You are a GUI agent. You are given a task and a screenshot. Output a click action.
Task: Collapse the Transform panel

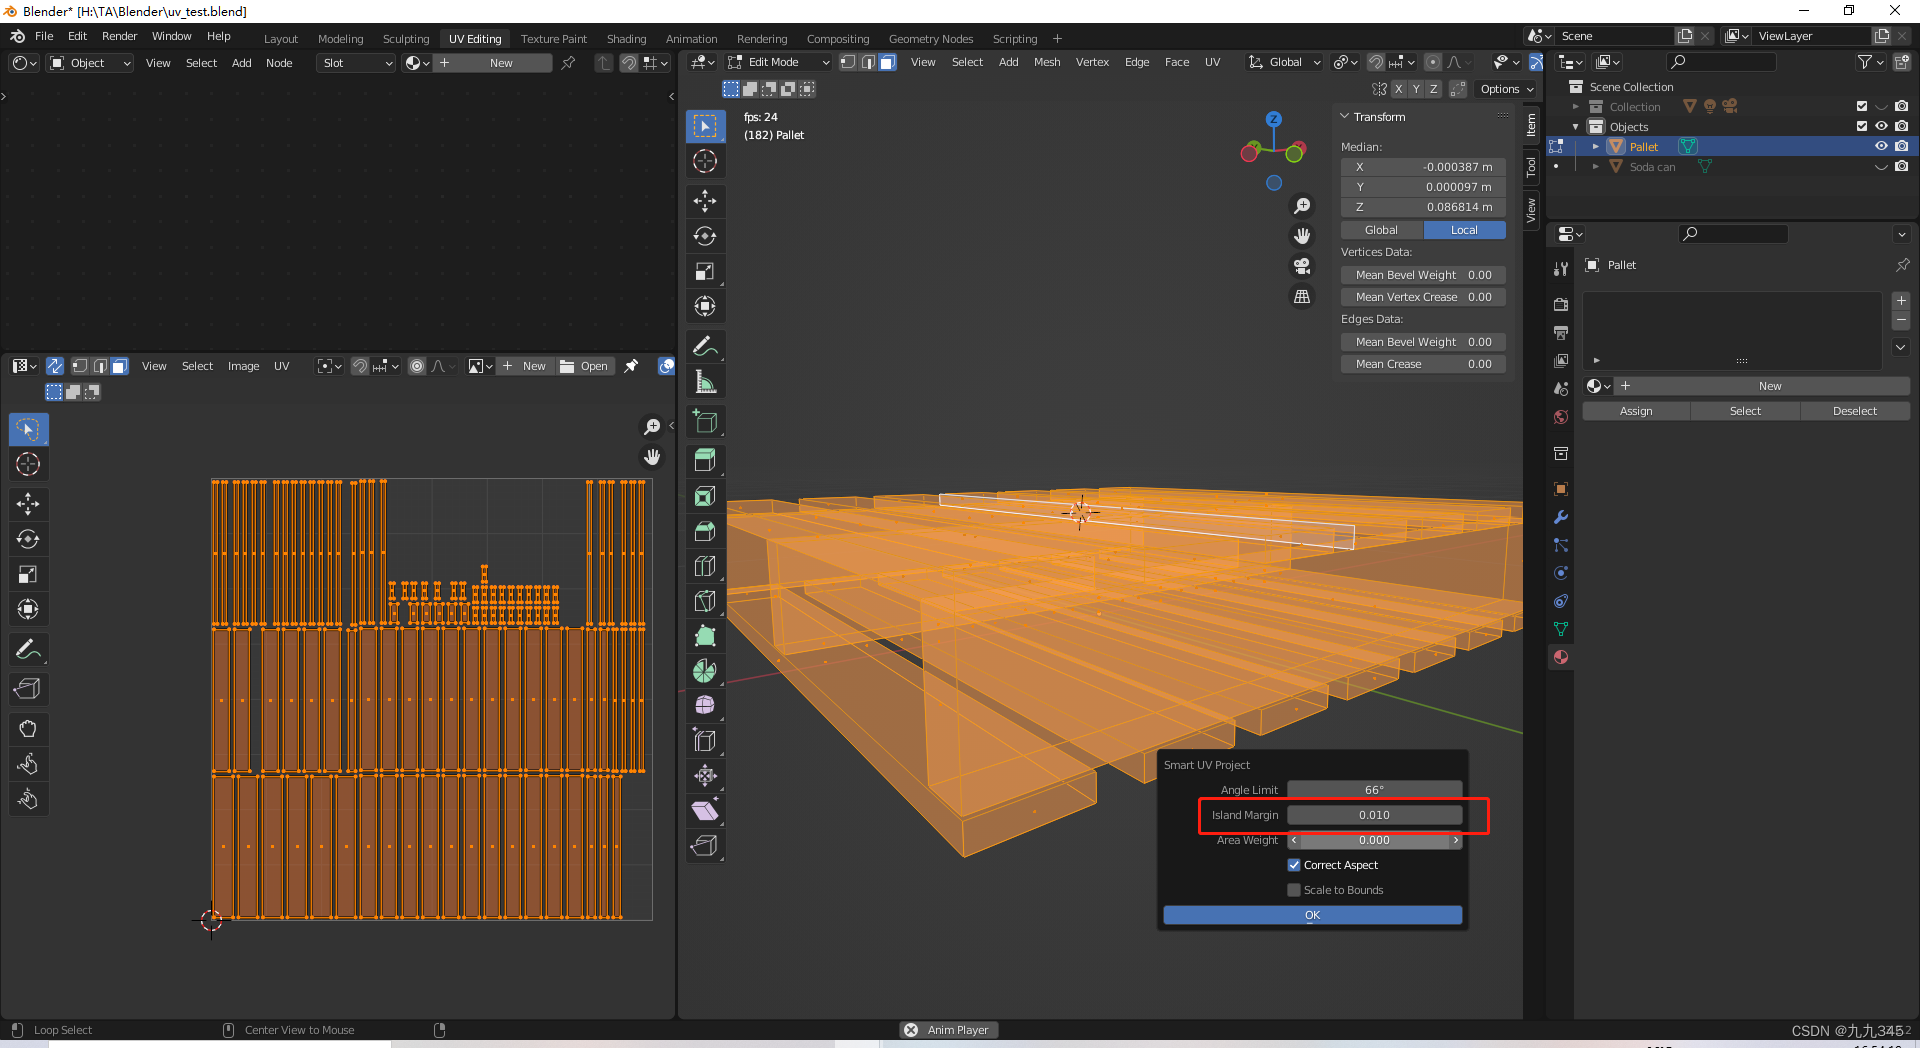[x=1345, y=117]
